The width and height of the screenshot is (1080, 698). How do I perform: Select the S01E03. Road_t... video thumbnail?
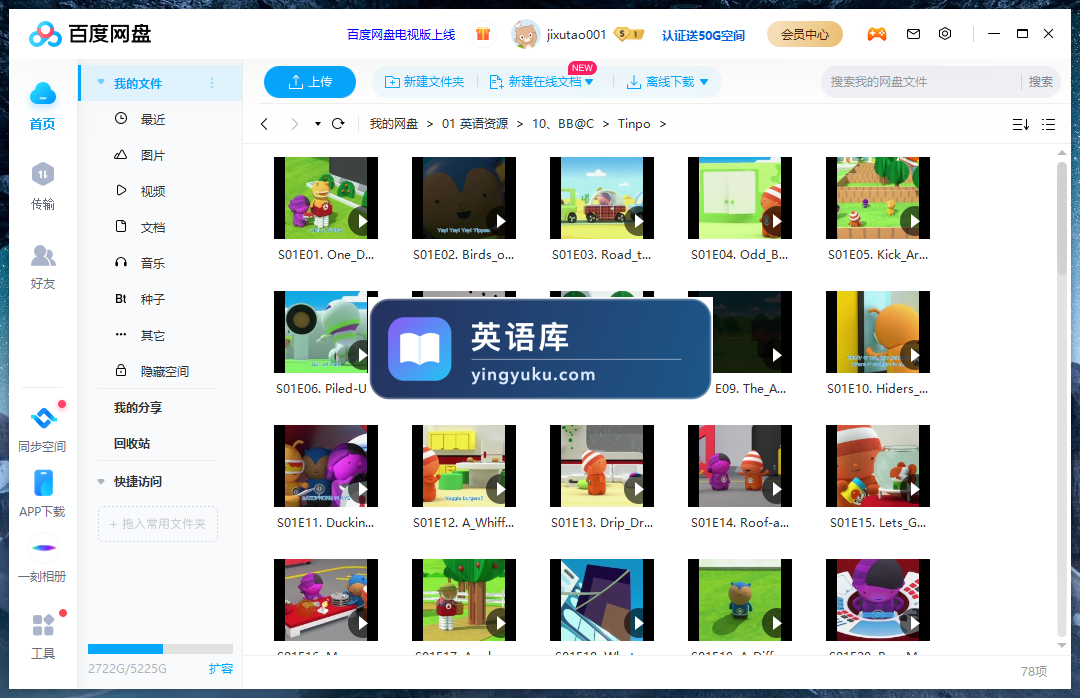point(601,198)
